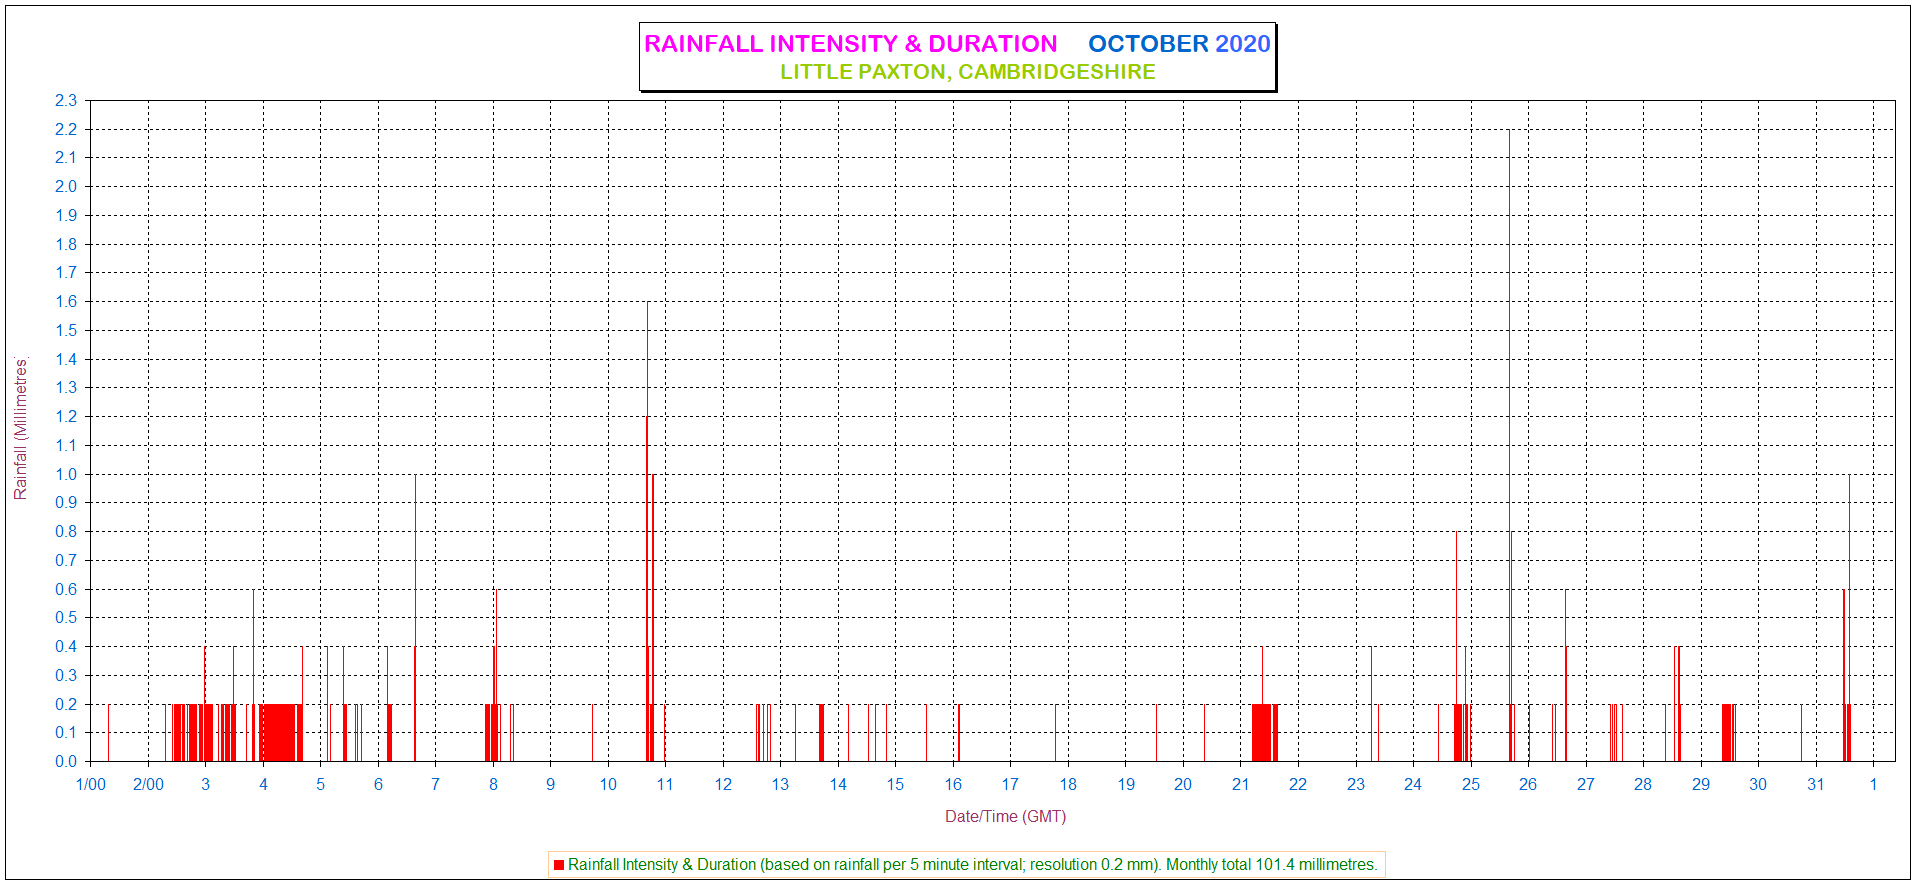Click y-axis value 0.4
Viewport: 1916px width, 884px height.
click(x=66, y=646)
